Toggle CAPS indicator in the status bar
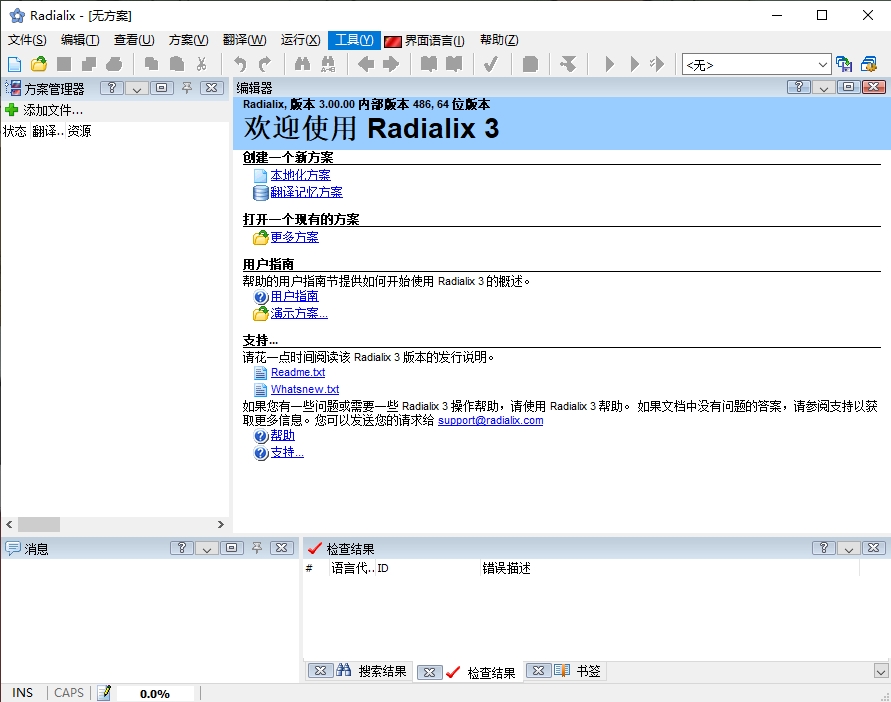Screen dimensions: 891x702 [x=68, y=692]
